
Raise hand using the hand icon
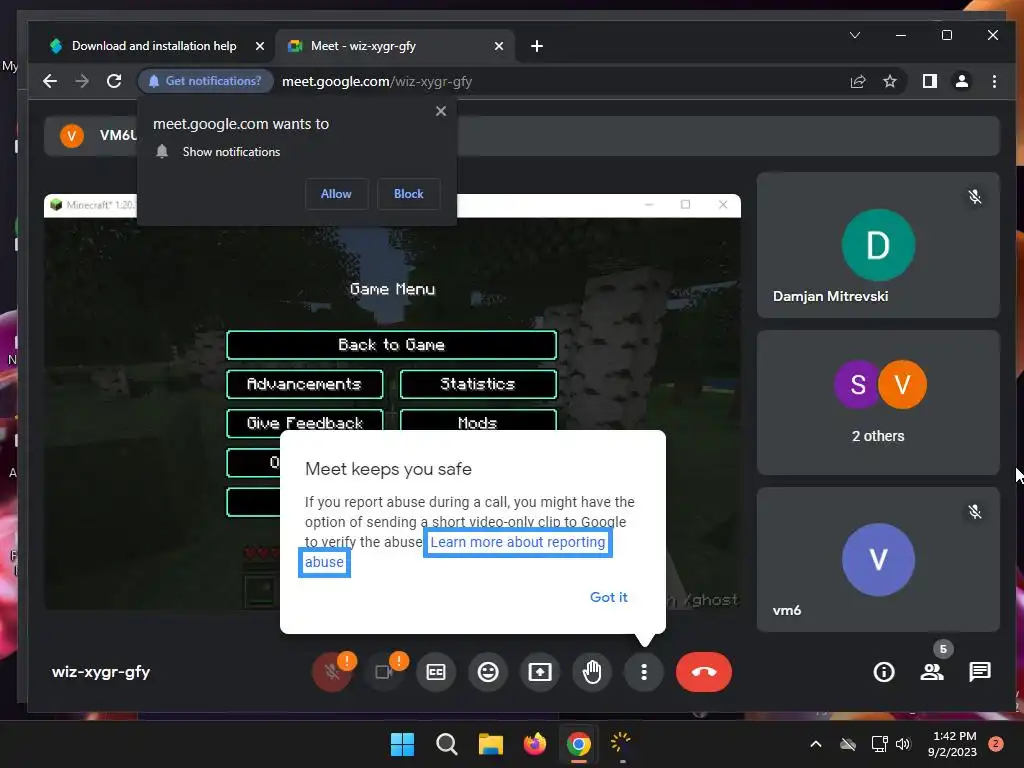tap(592, 671)
